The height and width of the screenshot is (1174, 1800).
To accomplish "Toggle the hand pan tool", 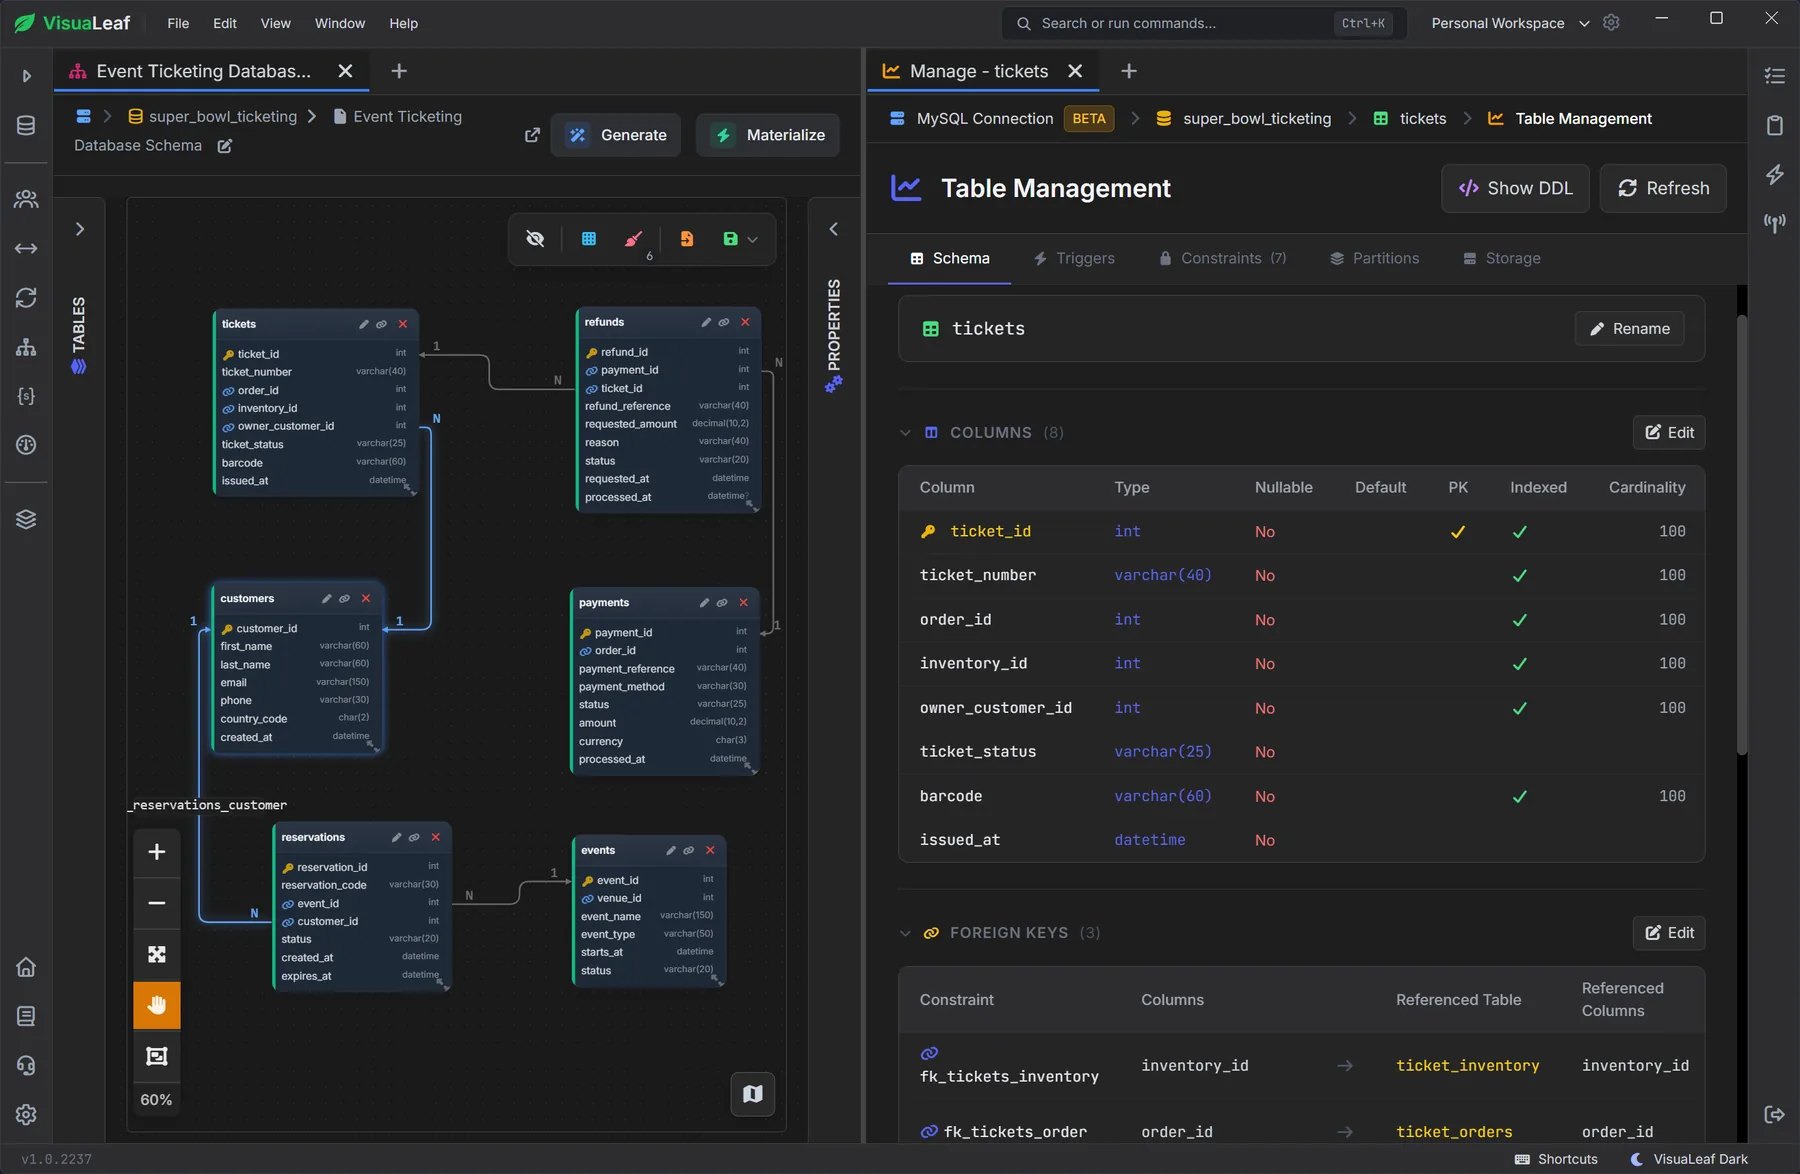I will (157, 1005).
